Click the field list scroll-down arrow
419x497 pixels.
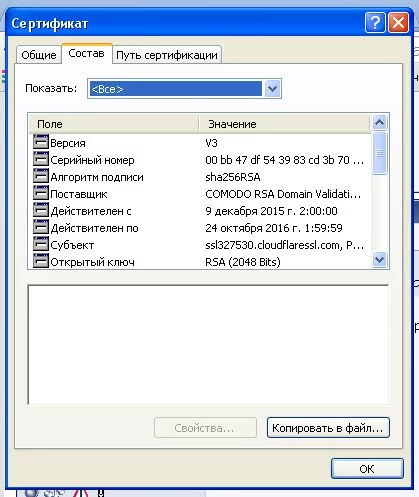380,259
